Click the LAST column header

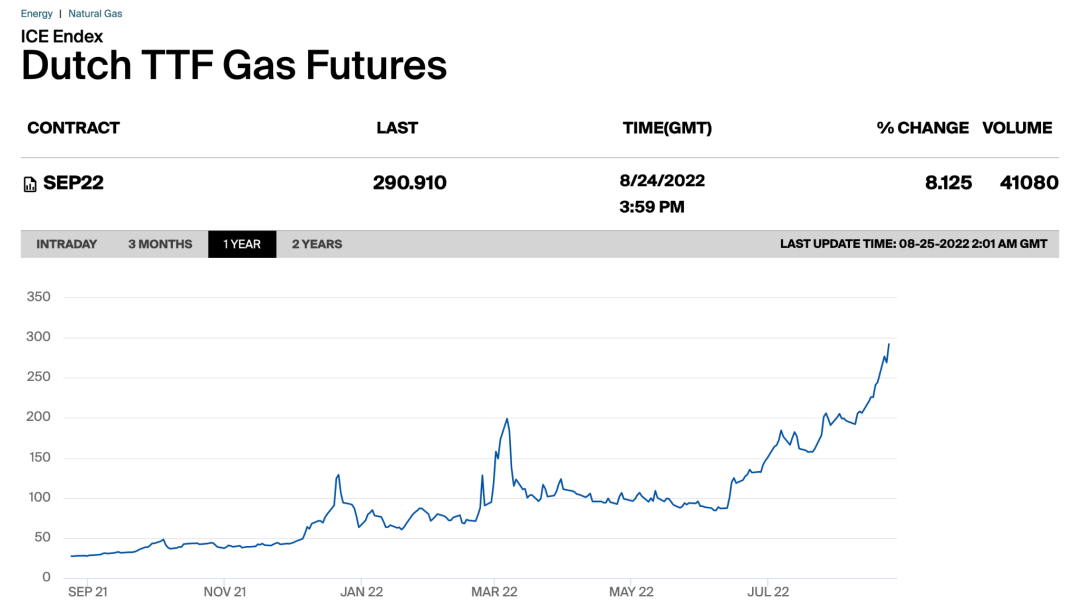[397, 128]
